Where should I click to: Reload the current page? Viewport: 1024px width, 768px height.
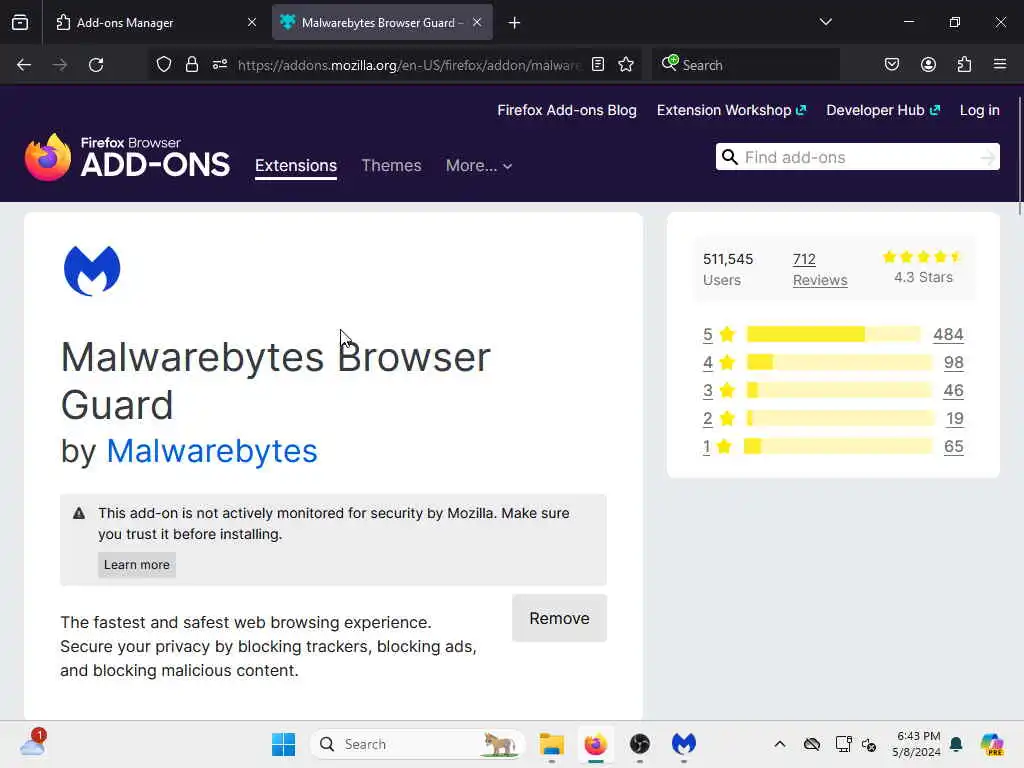pyautogui.click(x=96, y=65)
